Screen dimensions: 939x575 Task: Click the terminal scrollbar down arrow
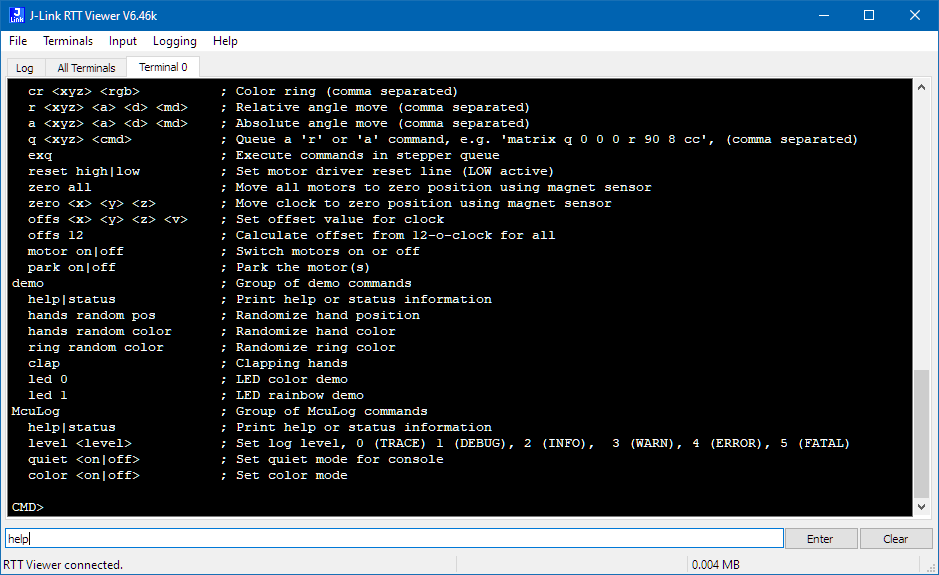click(x=922, y=508)
